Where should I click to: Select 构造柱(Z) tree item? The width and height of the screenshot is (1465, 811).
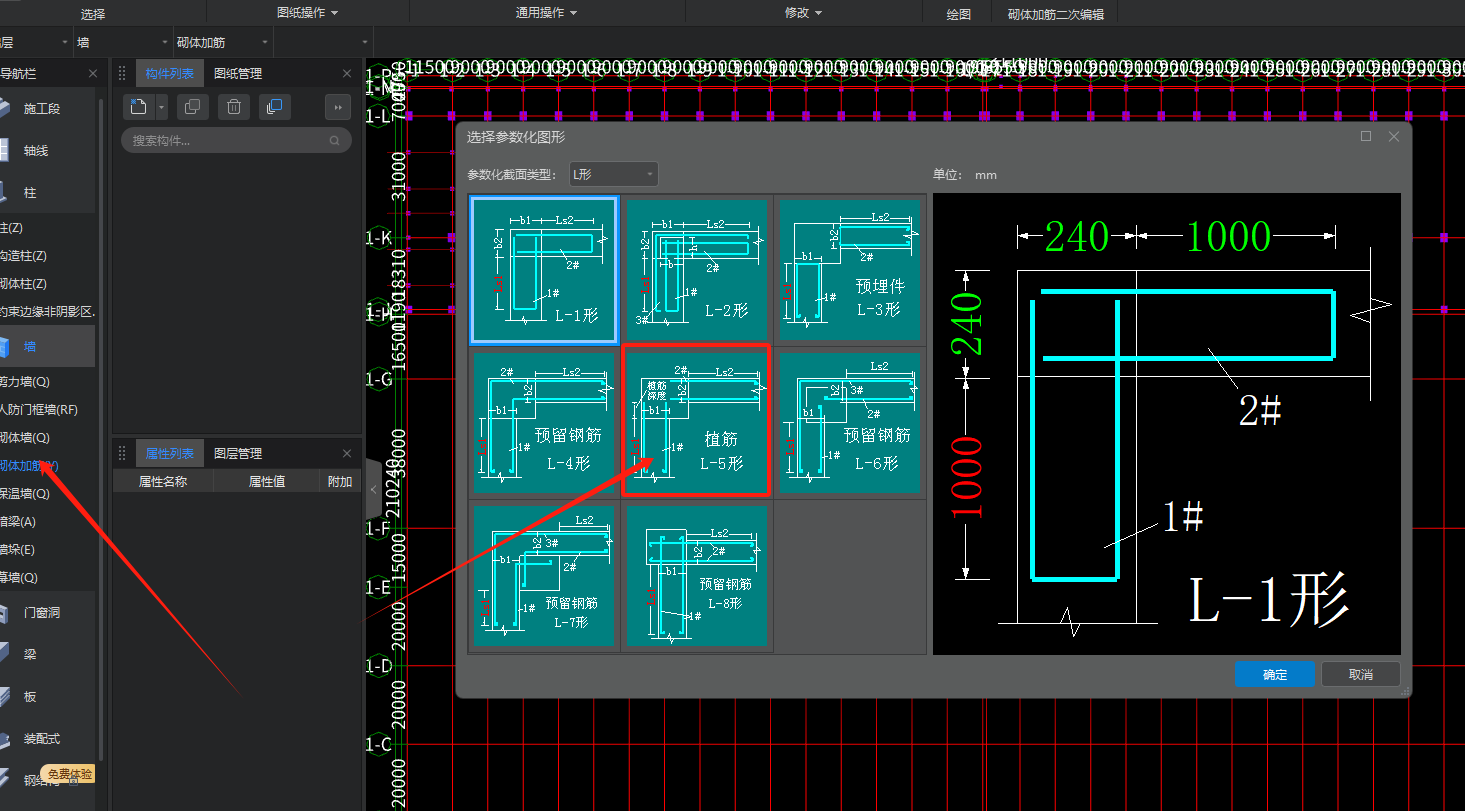coord(24,256)
